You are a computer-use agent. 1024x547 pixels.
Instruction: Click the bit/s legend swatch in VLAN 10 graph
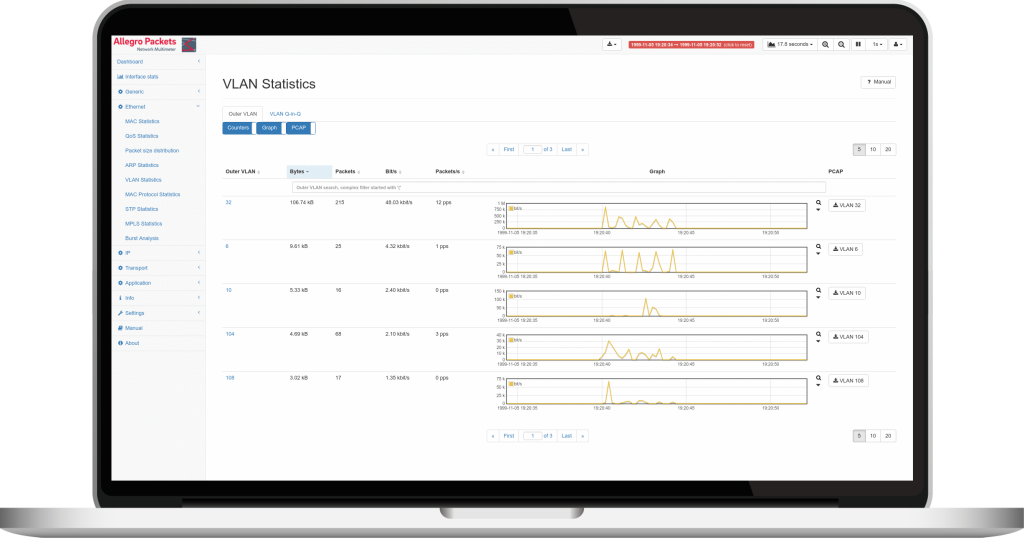(511, 297)
